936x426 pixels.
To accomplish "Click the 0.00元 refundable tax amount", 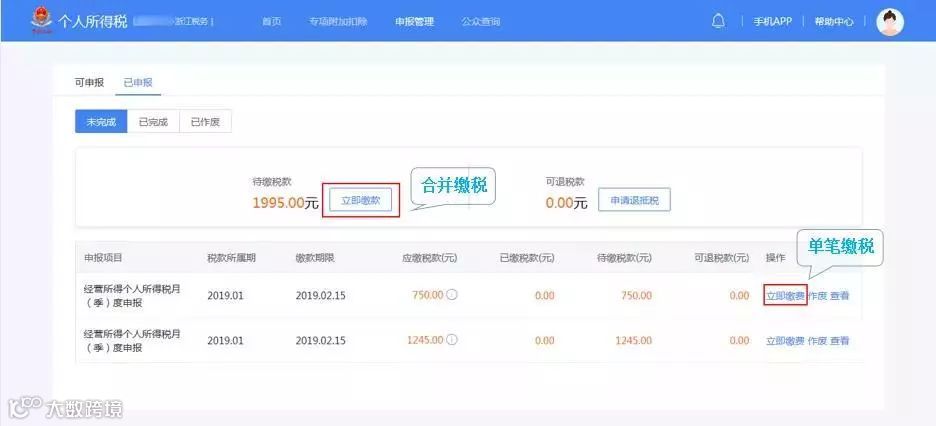I will pos(566,203).
